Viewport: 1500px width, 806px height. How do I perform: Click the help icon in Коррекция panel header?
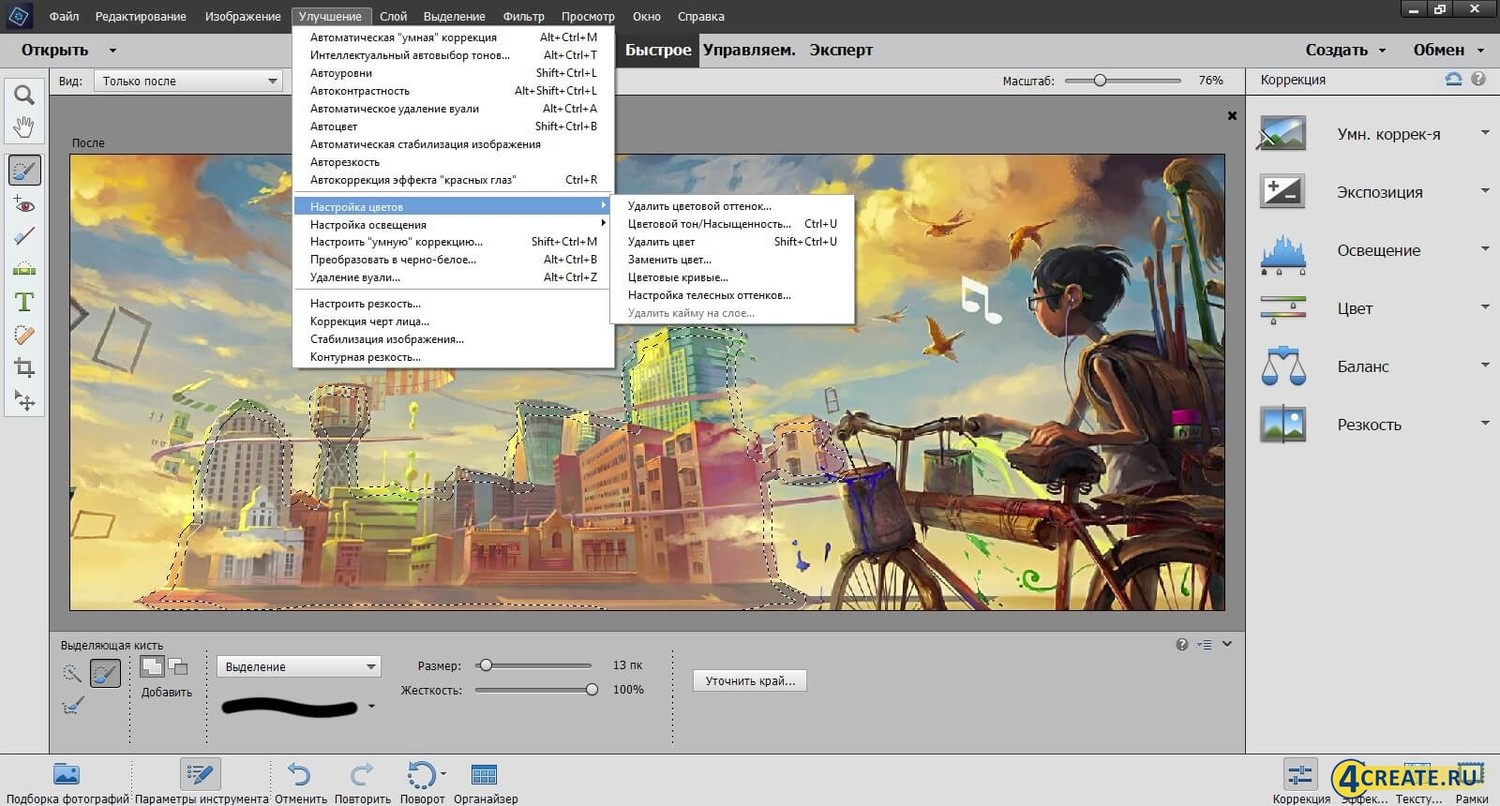(1476, 79)
